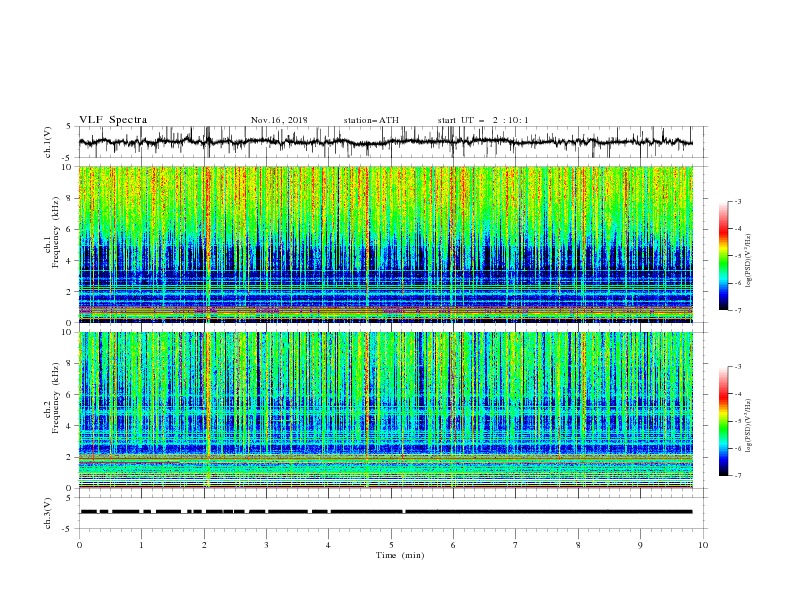Click the 'station=ATH' header label
This screenshot has width=792, height=612.
click(371, 120)
